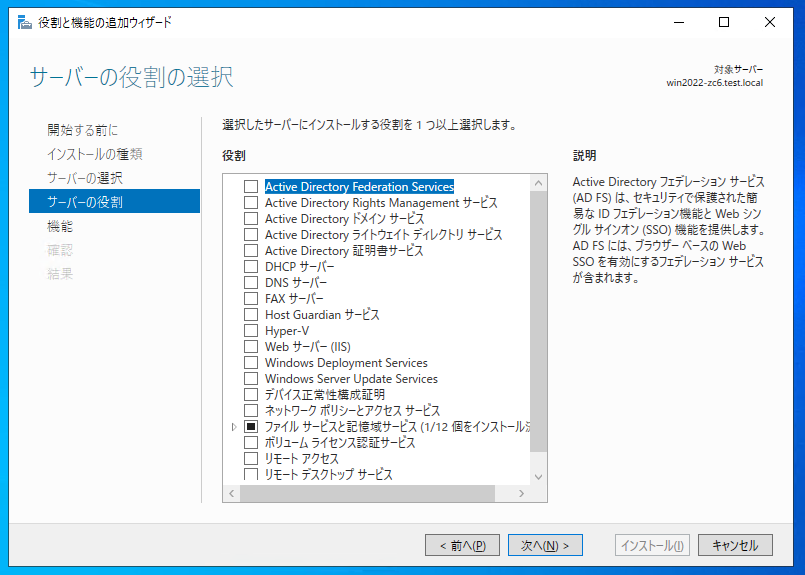Select Active Directory Federation Services label

tap(359, 187)
